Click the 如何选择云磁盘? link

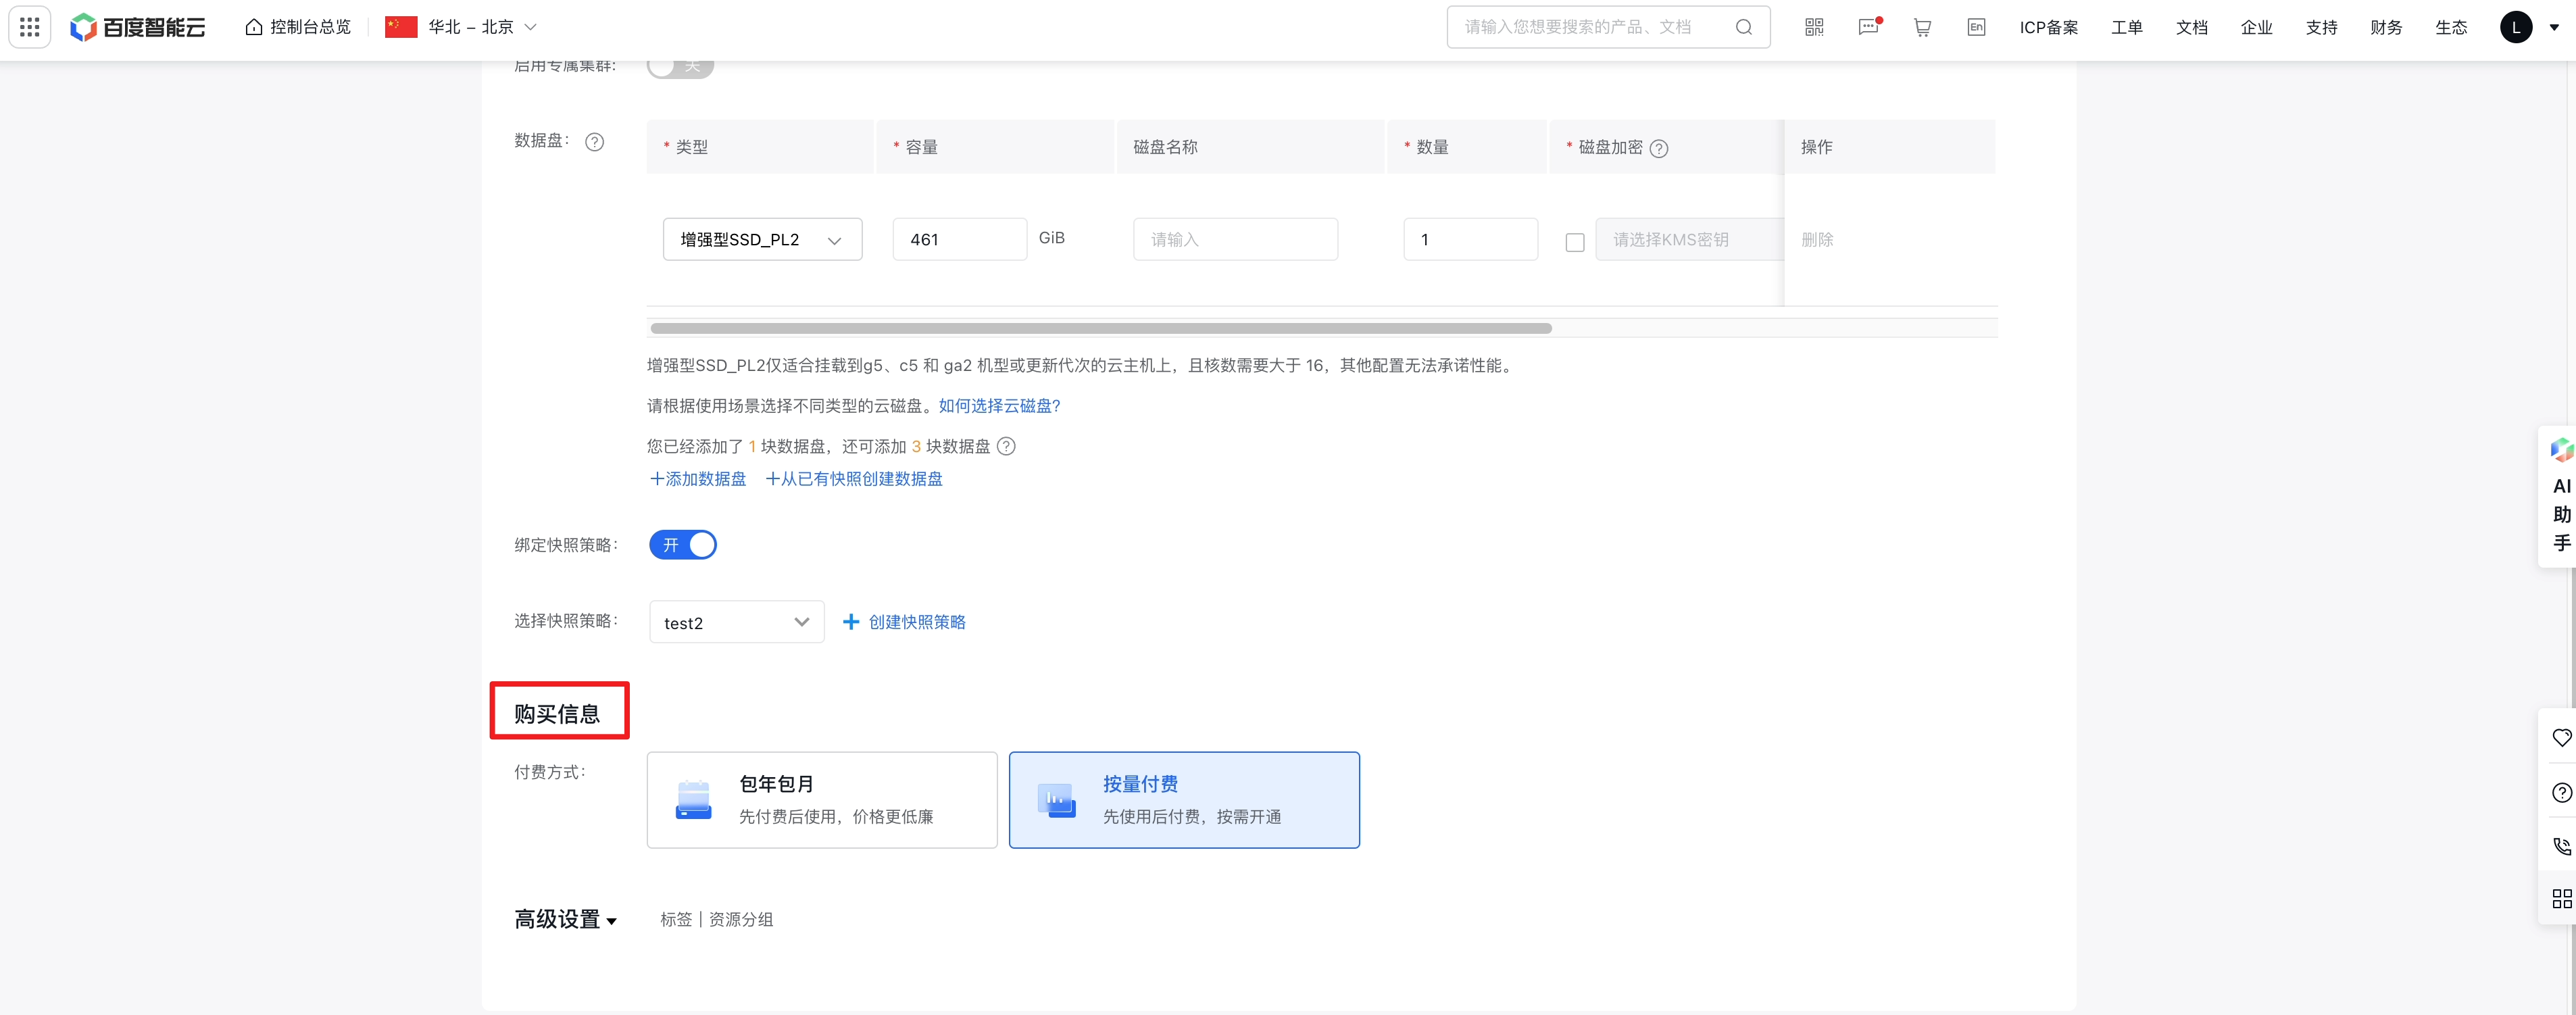(x=999, y=406)
